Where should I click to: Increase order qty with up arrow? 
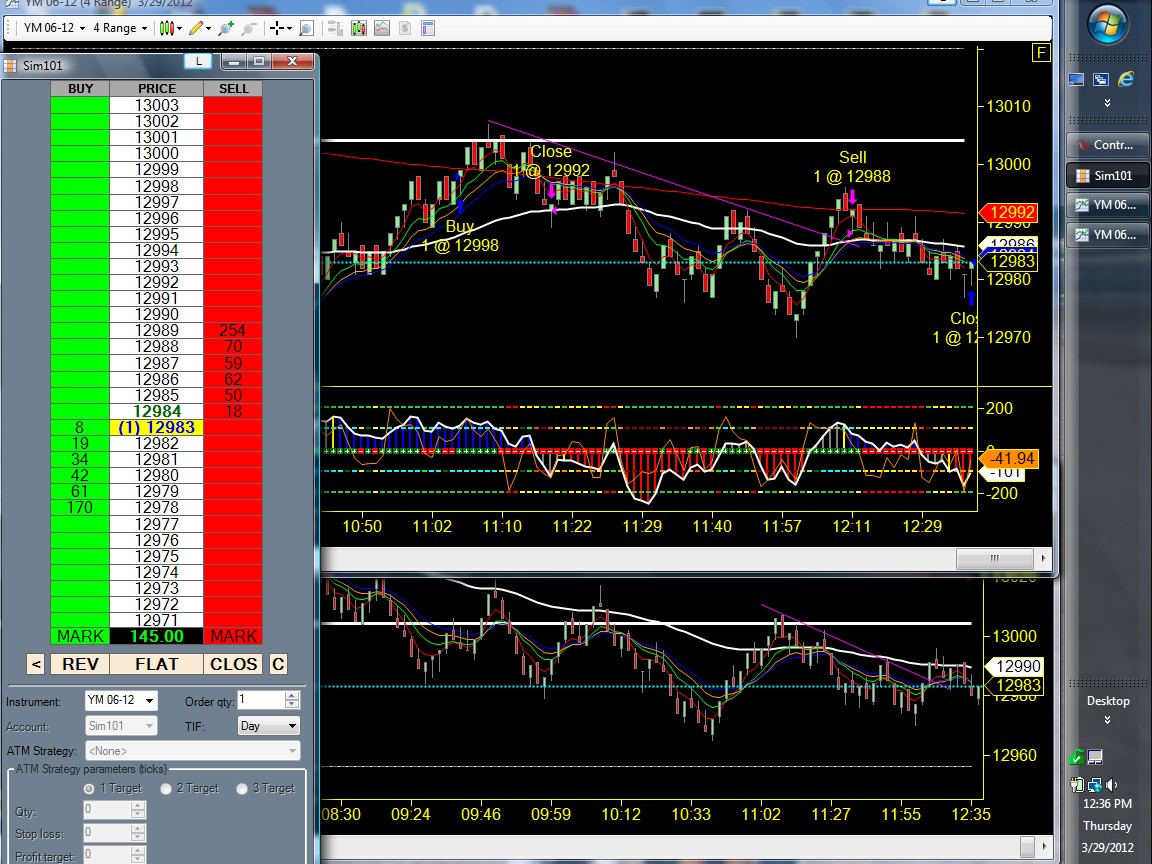click(292, 696)
